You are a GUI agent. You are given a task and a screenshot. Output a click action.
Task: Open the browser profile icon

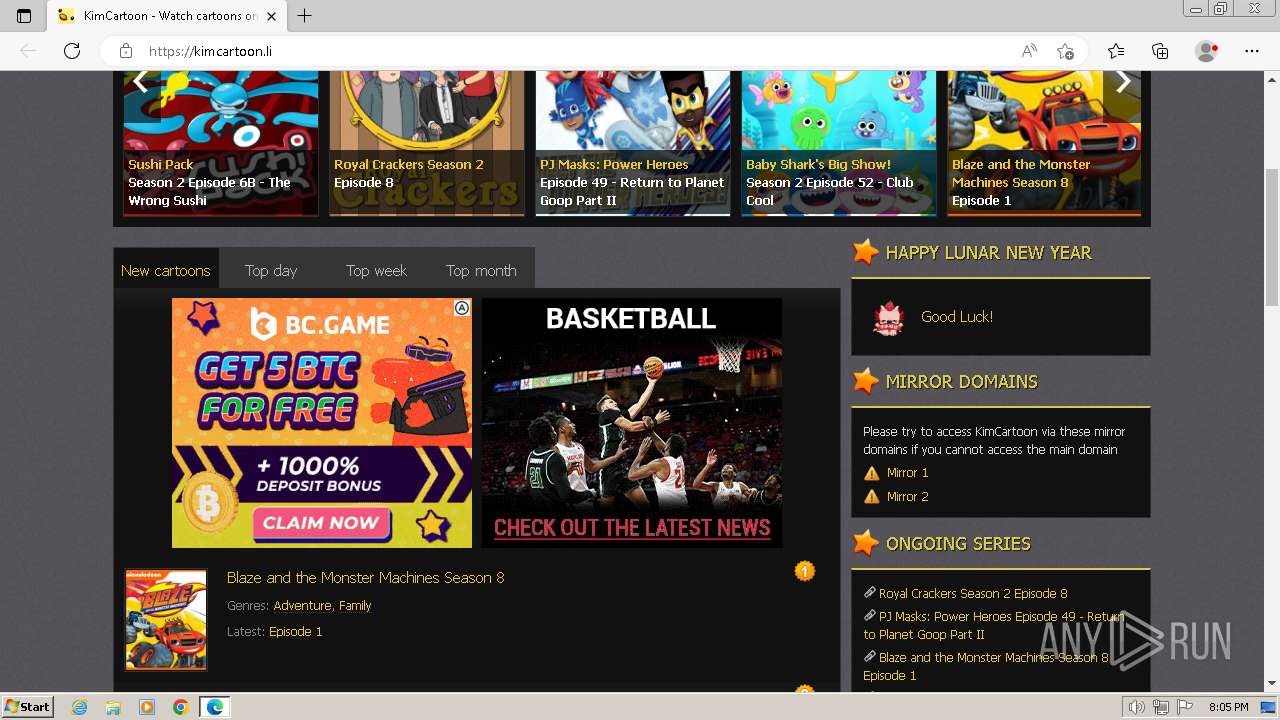(x=1207, y=51)
